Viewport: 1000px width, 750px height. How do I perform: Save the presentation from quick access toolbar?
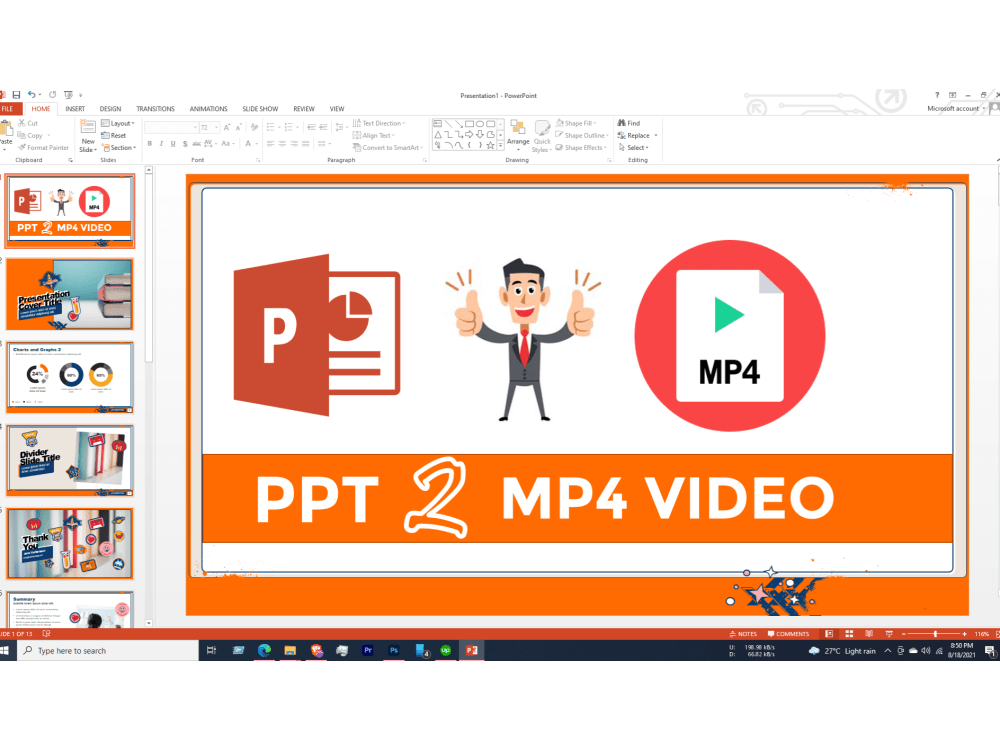point(17,94)
